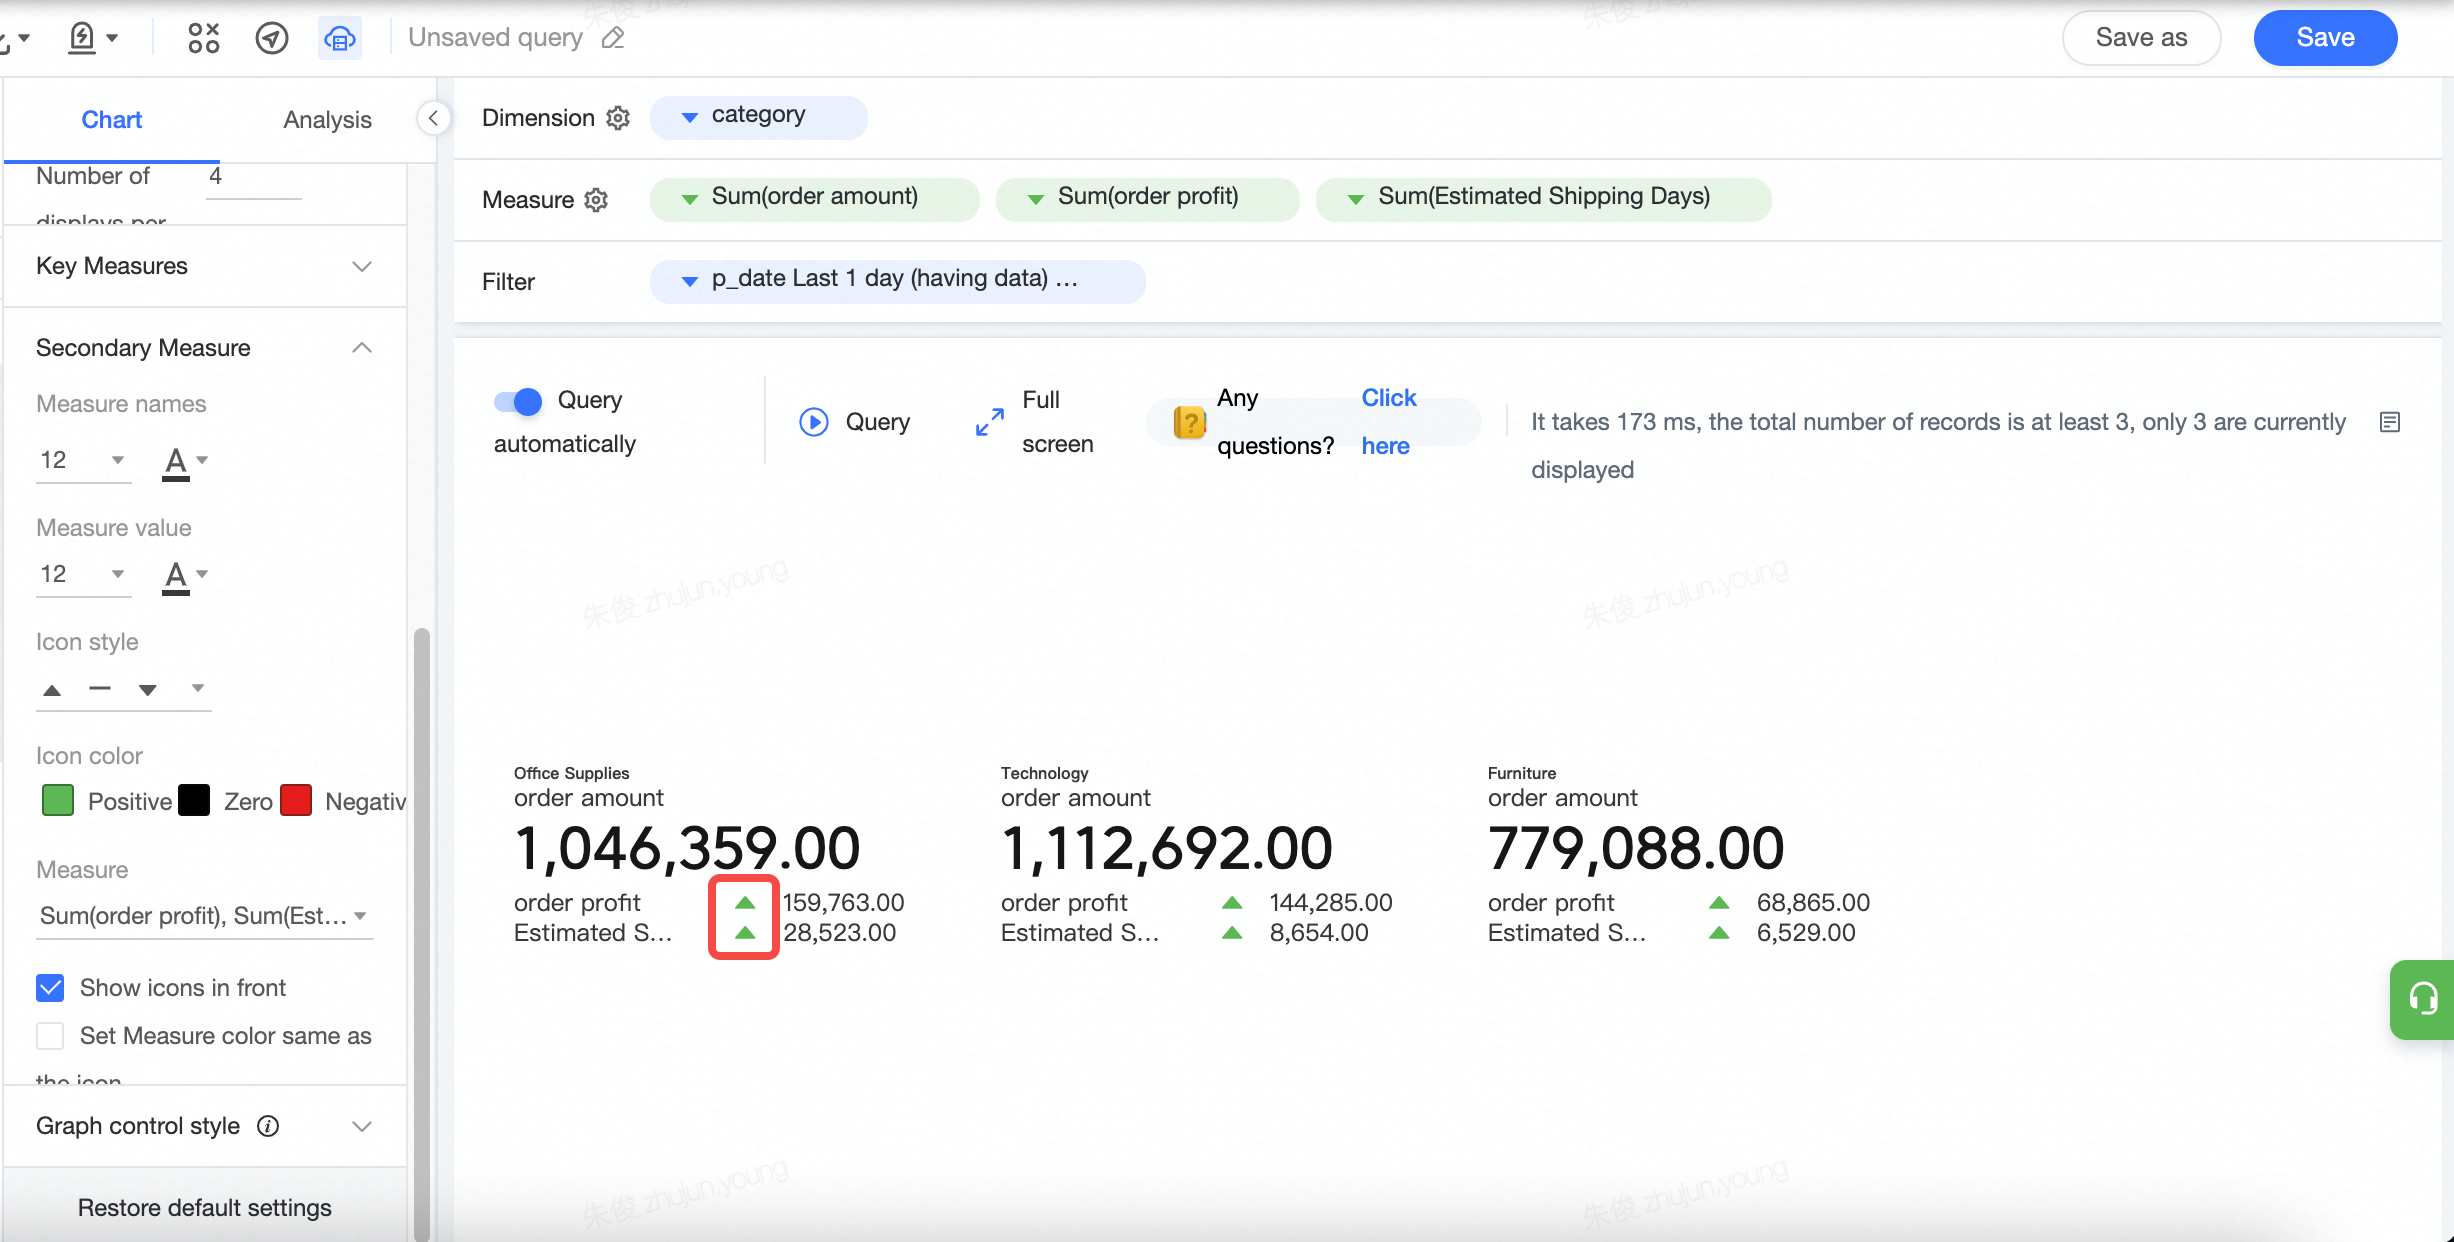The height and width of the screenshot is (1242, 2454).
Task: Open the records detail list icon
Action: (2390, 422)
